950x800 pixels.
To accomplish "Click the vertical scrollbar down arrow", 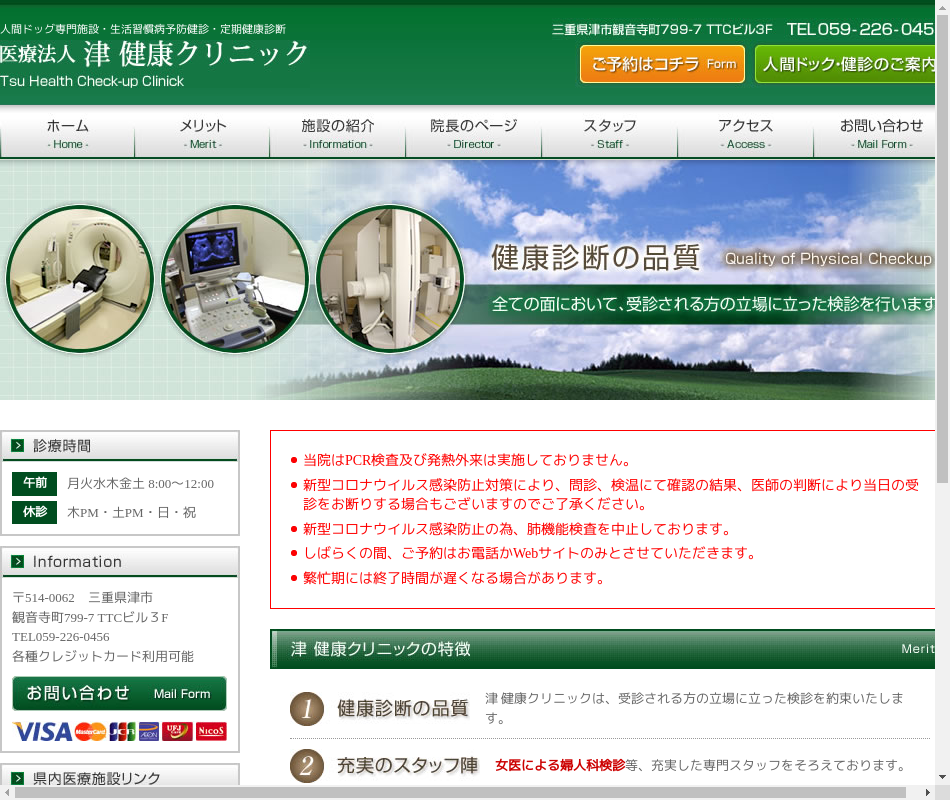I will tap(942, 777).
